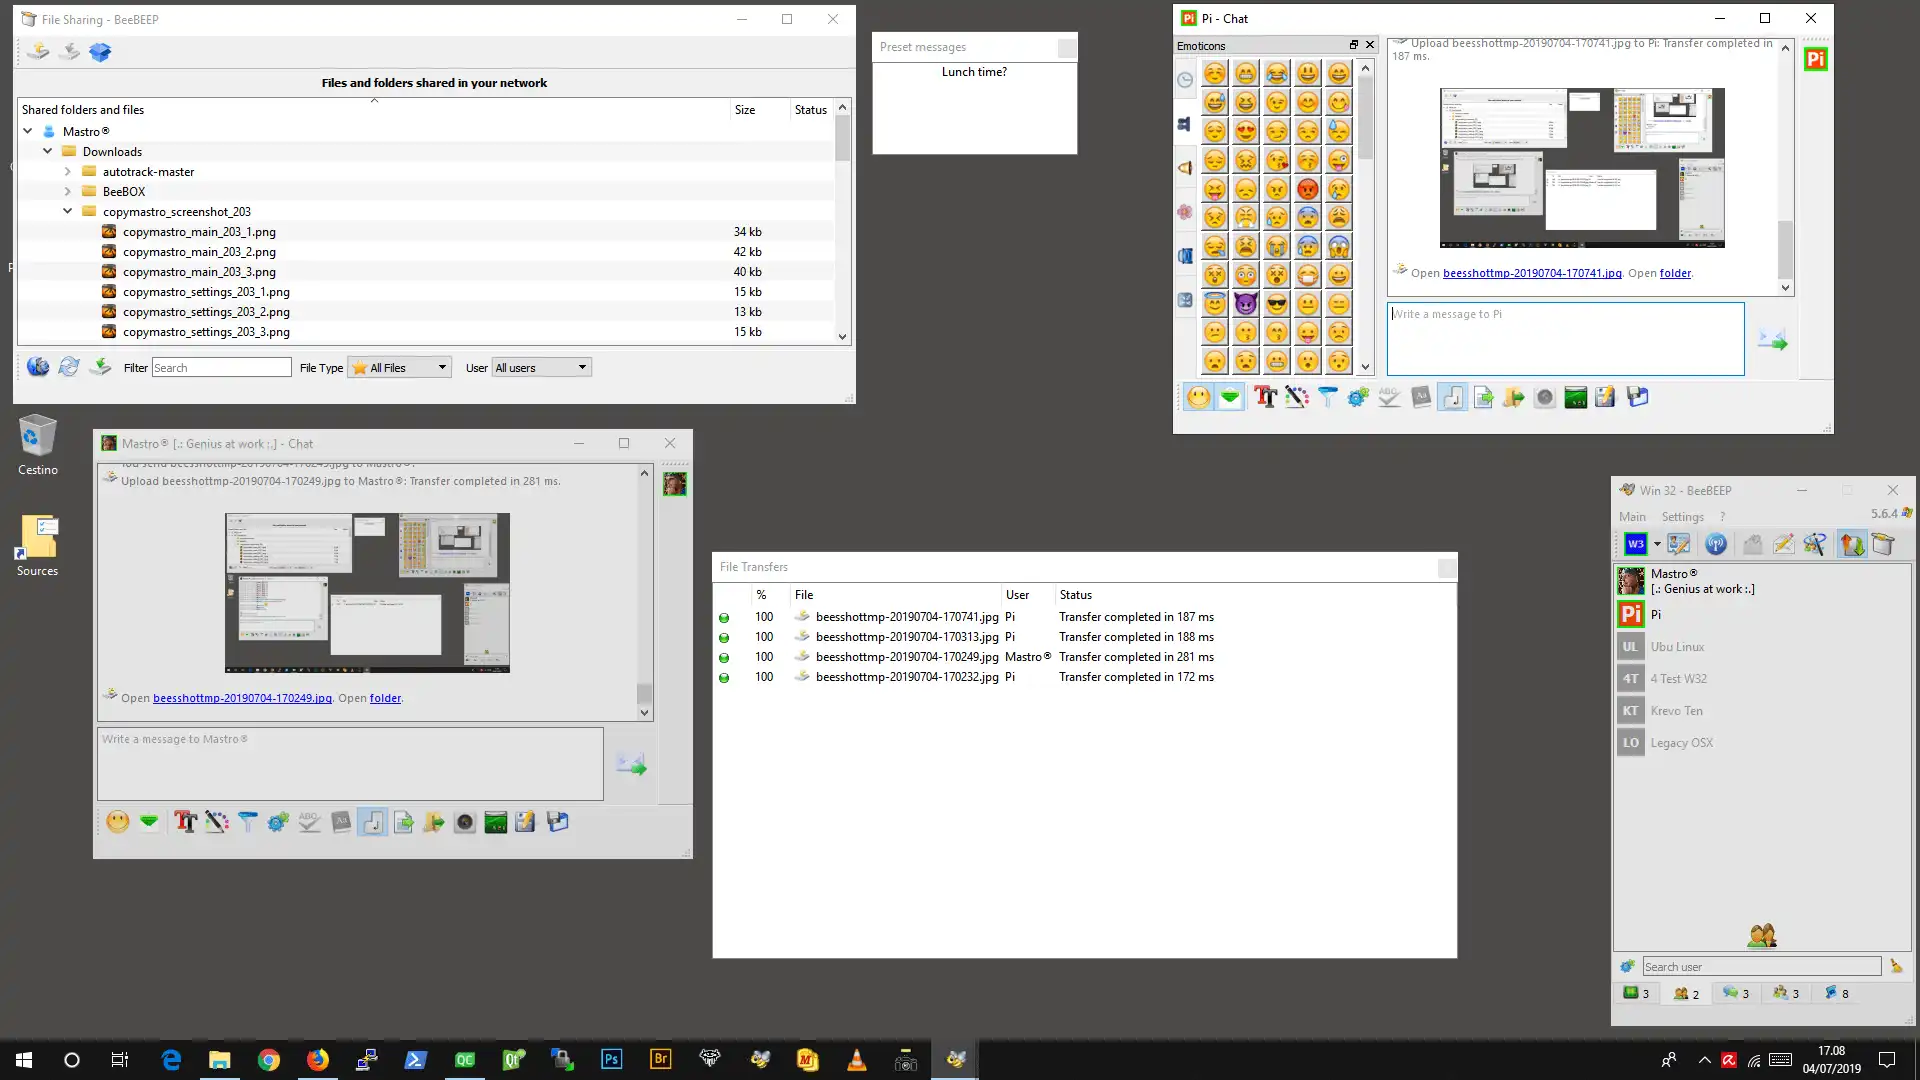1920x1080 pixels.
Task: Click the beesshottmp-20190704-170249.jpg thumbnail
Action: pos(367,592)
